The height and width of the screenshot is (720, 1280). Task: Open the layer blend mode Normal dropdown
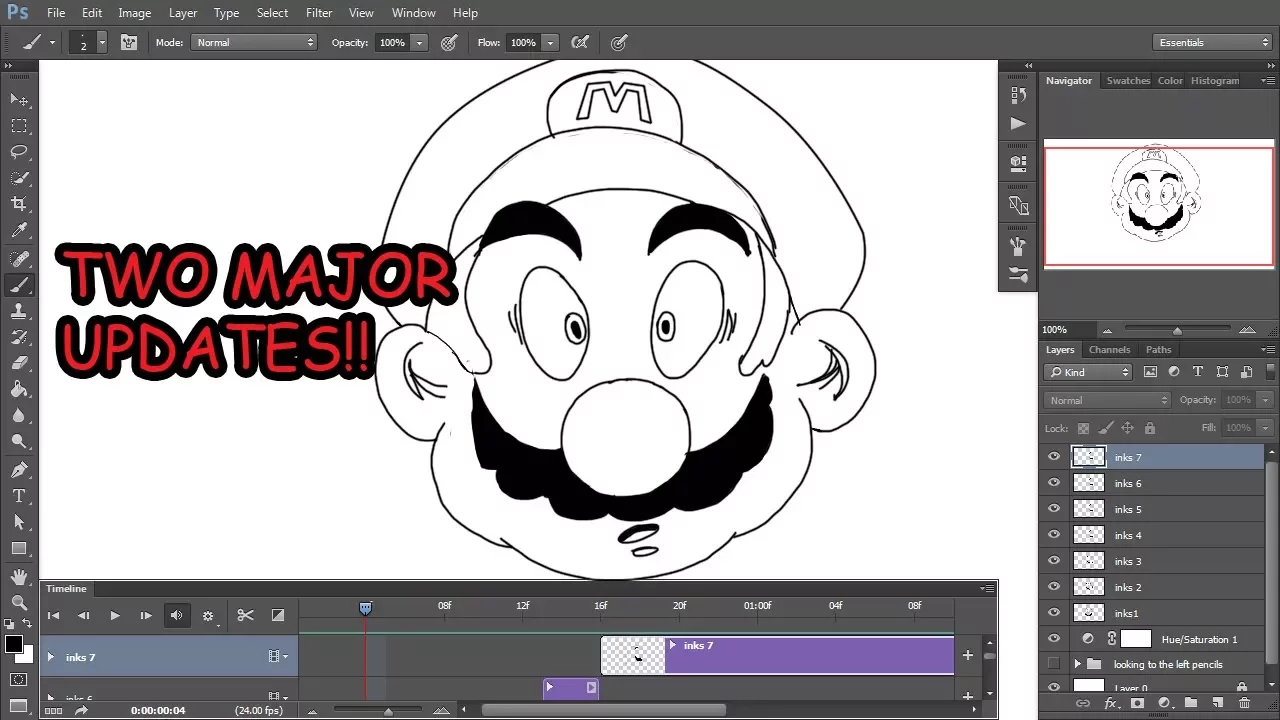1107,400
